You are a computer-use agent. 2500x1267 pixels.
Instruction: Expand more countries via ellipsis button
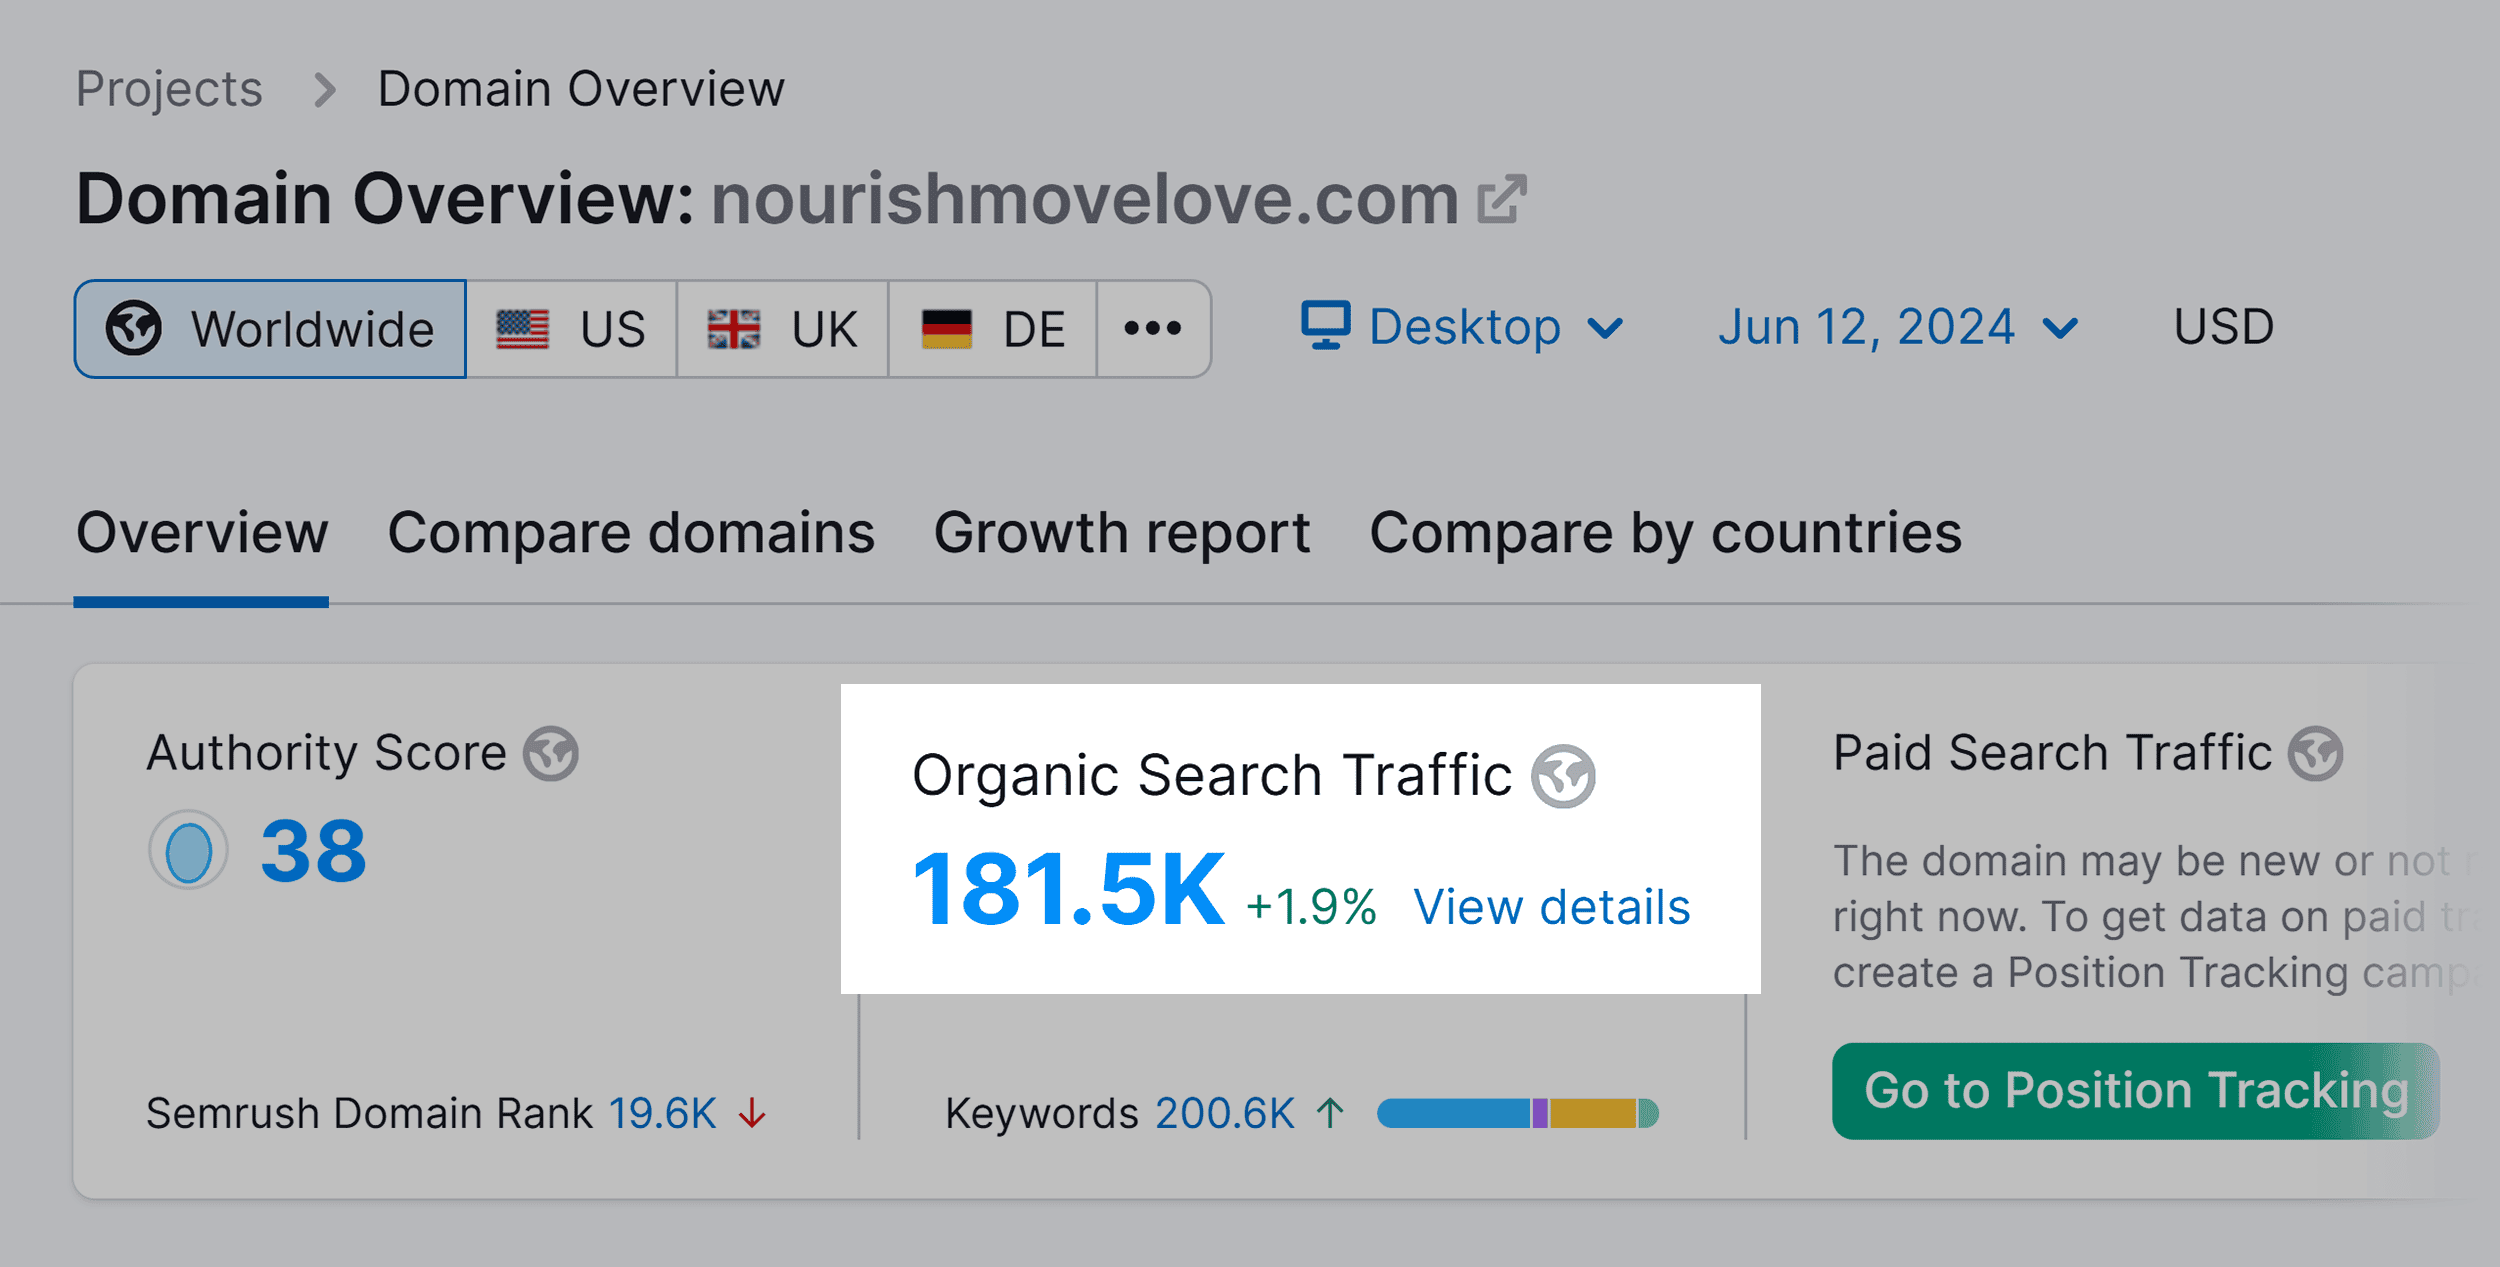pos(1152,328)
